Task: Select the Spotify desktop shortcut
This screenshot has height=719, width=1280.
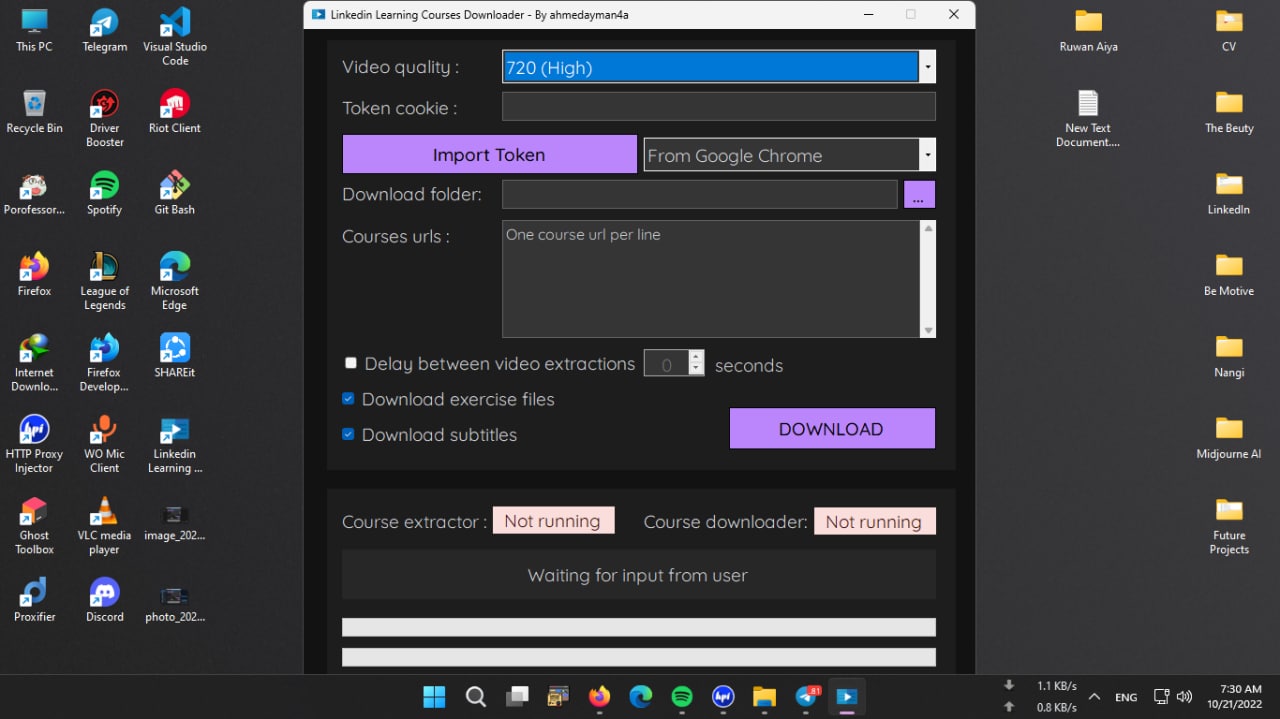Action: [x=104, y=193]
